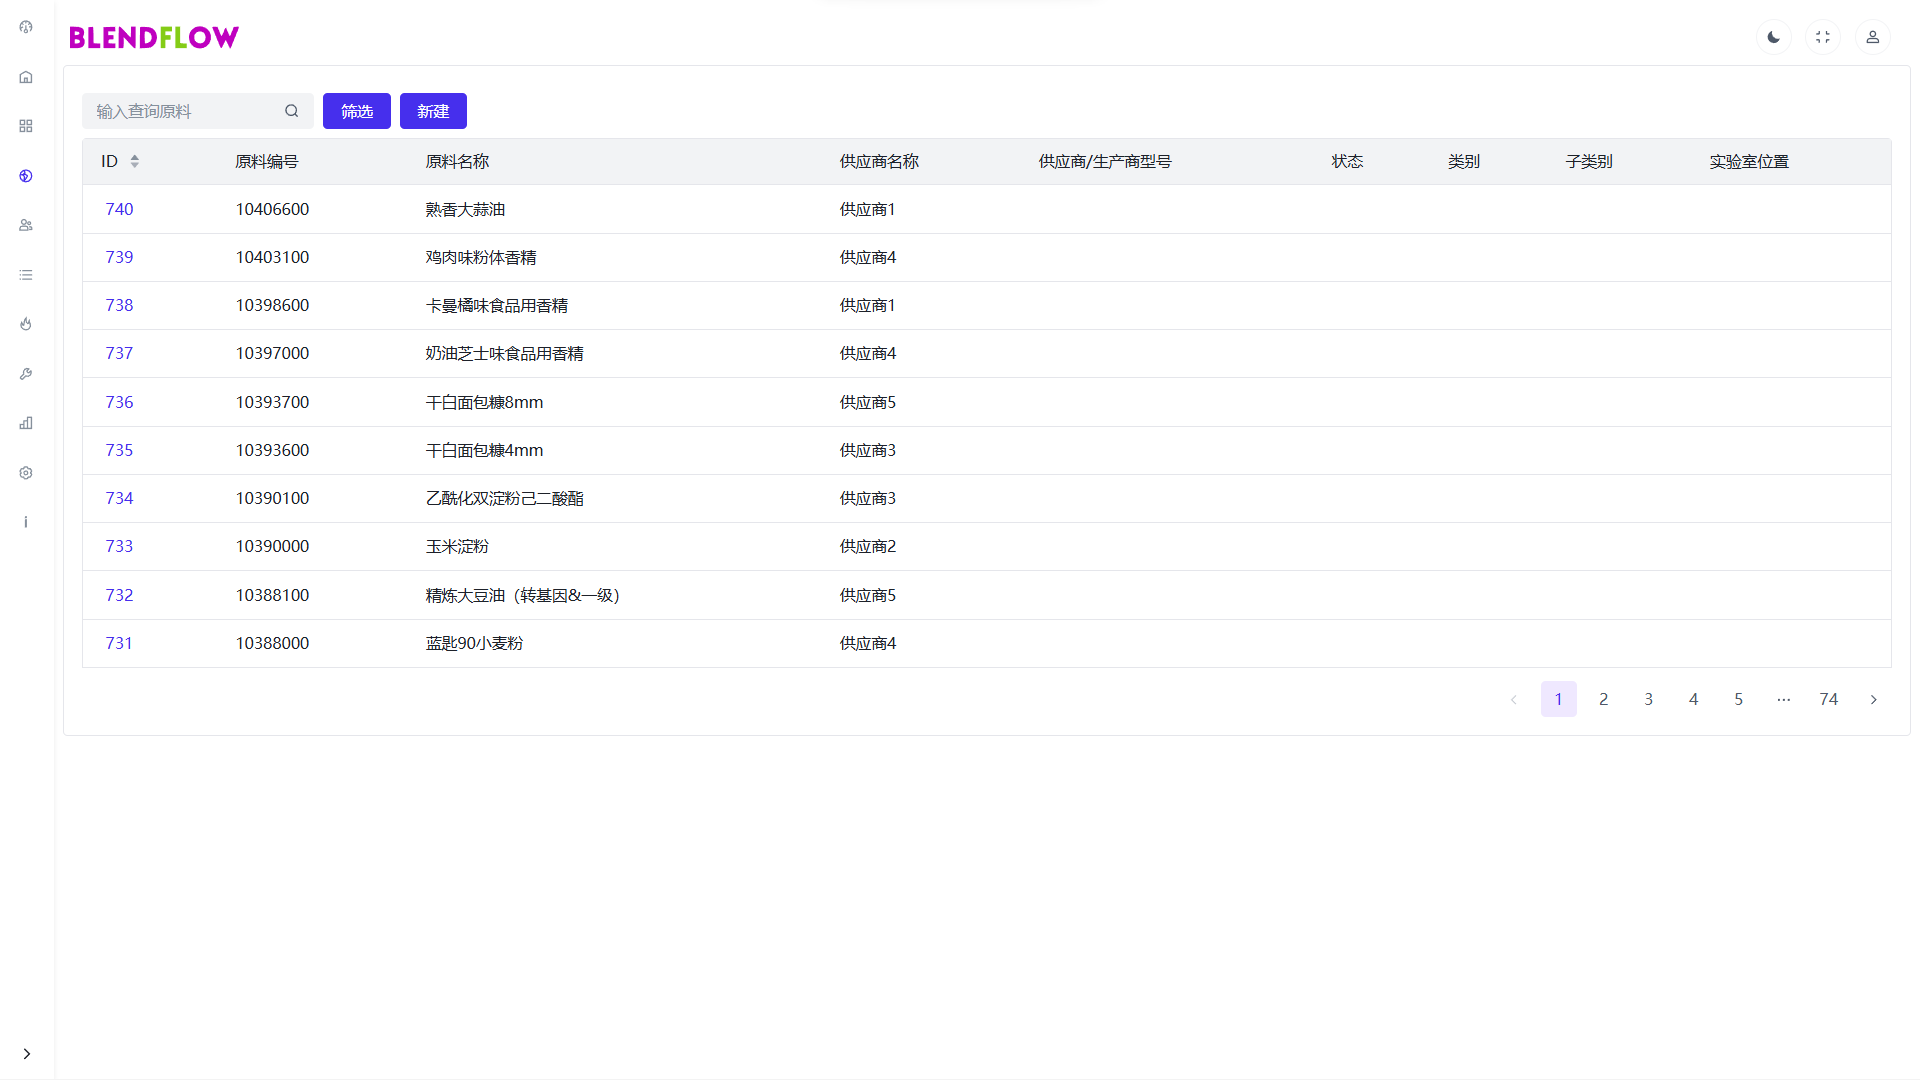Click the 新建 create button
1920x1080 pixels.
coord(433,111)
